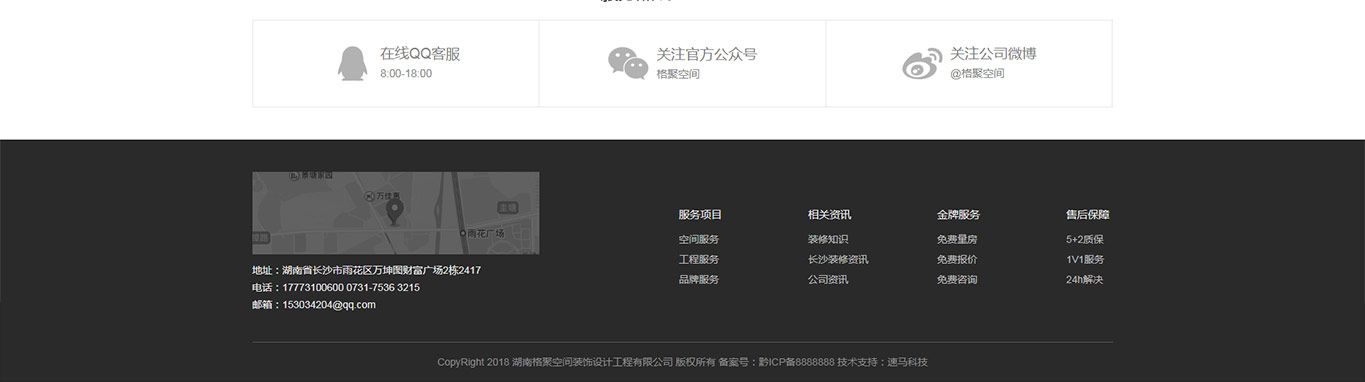This screenshot has height=382, width=1365.
Task: Click the WeChat bubbles icon
Action: (628, 63)
